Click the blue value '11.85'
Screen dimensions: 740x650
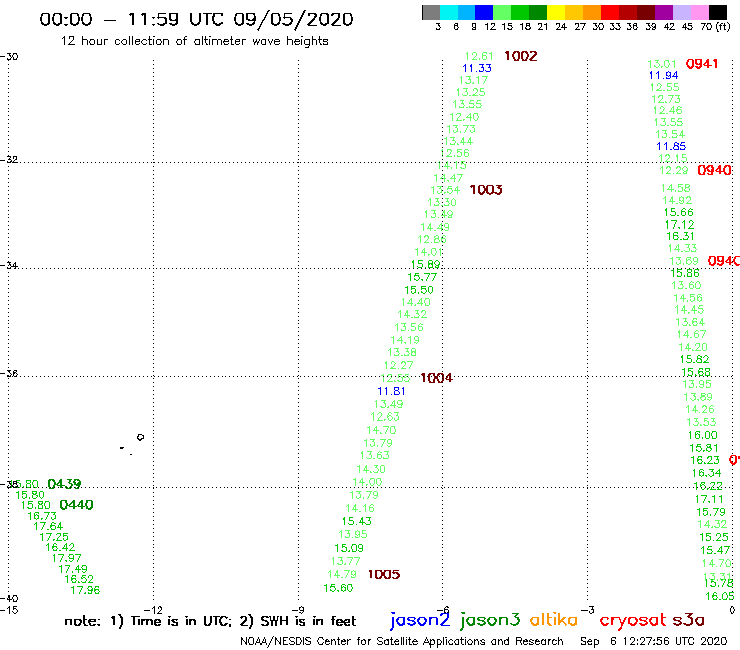[671, 146]
